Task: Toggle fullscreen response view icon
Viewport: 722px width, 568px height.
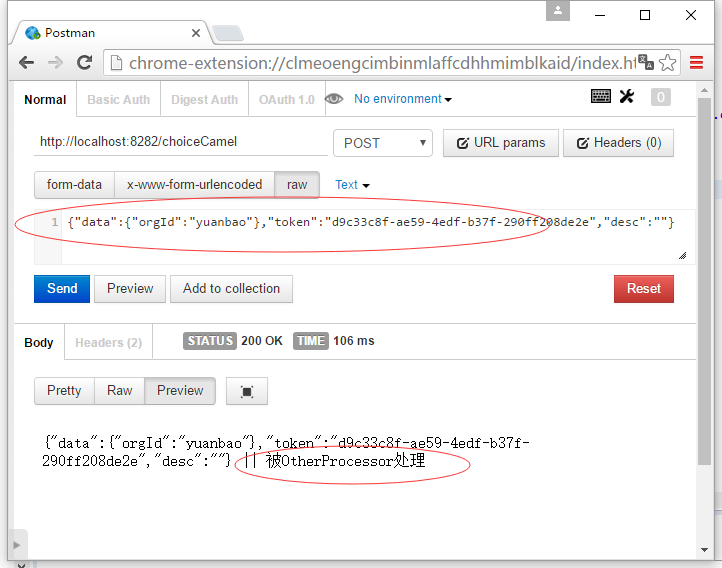Action: coord(247,391)
